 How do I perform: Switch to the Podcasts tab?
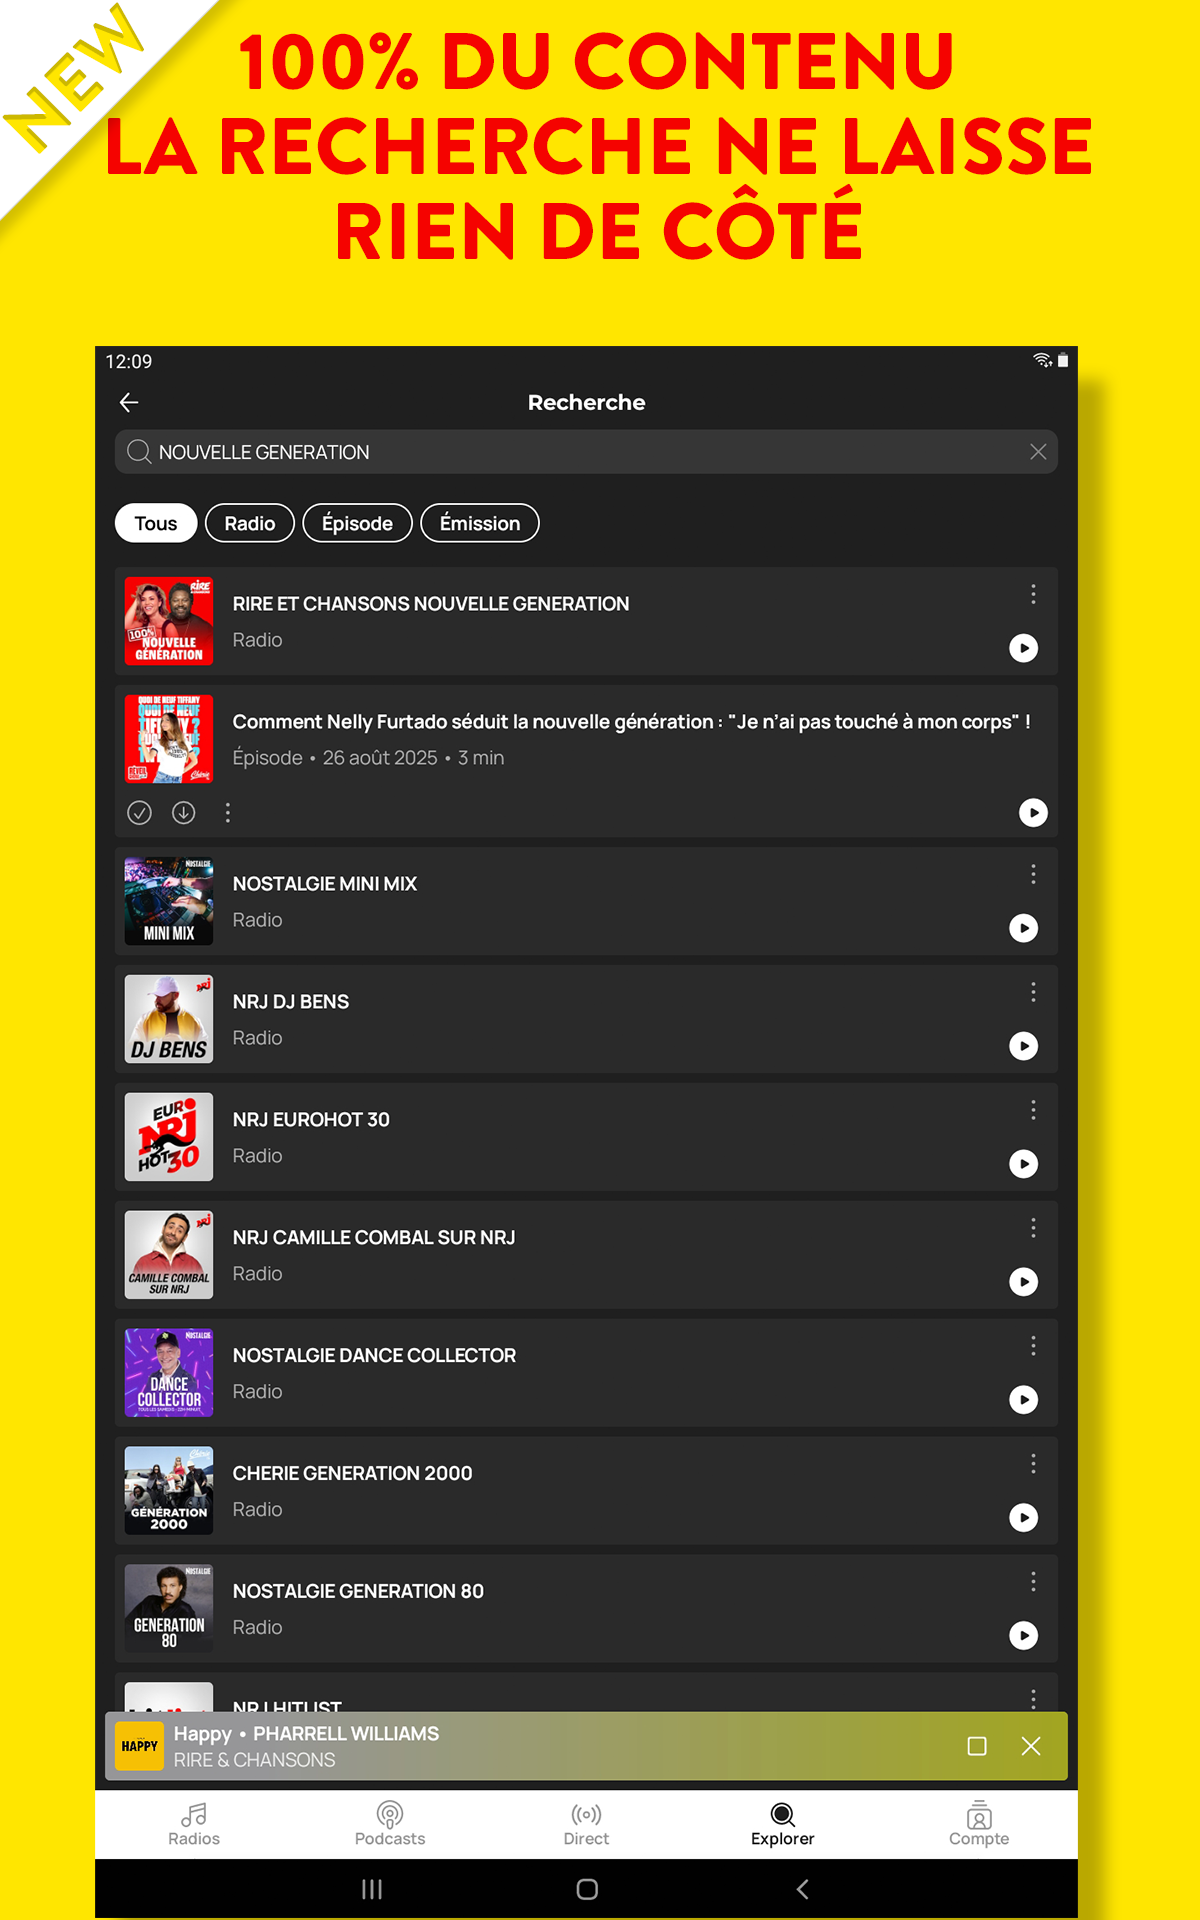pyautogui.click(x=390, y=1823)
